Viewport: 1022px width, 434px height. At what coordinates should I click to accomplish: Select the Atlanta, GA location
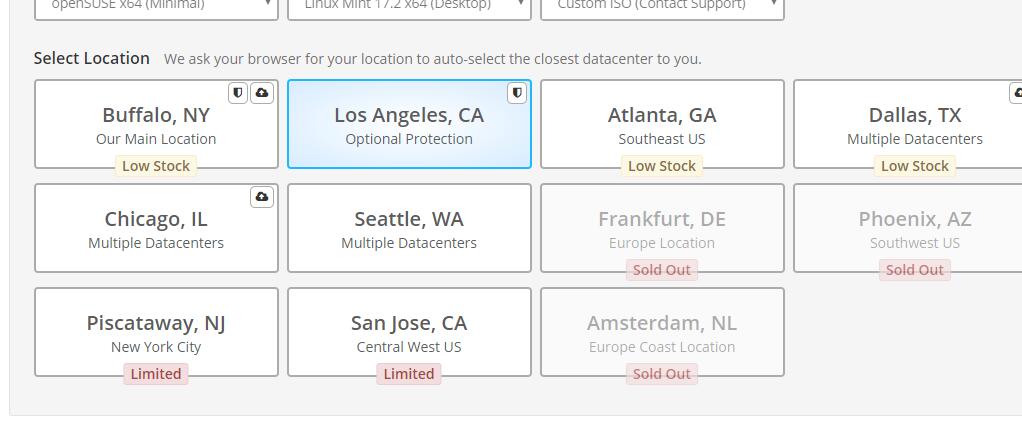[662, 124]
